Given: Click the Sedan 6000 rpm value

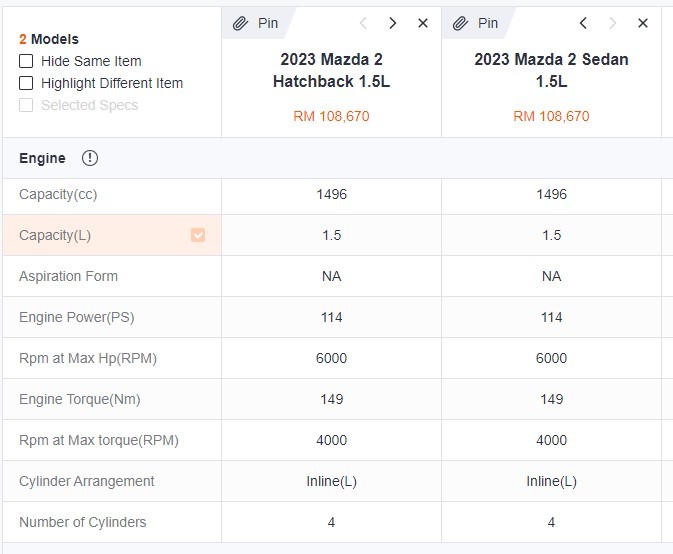Looking at the screenshot, I should [551, 358].
